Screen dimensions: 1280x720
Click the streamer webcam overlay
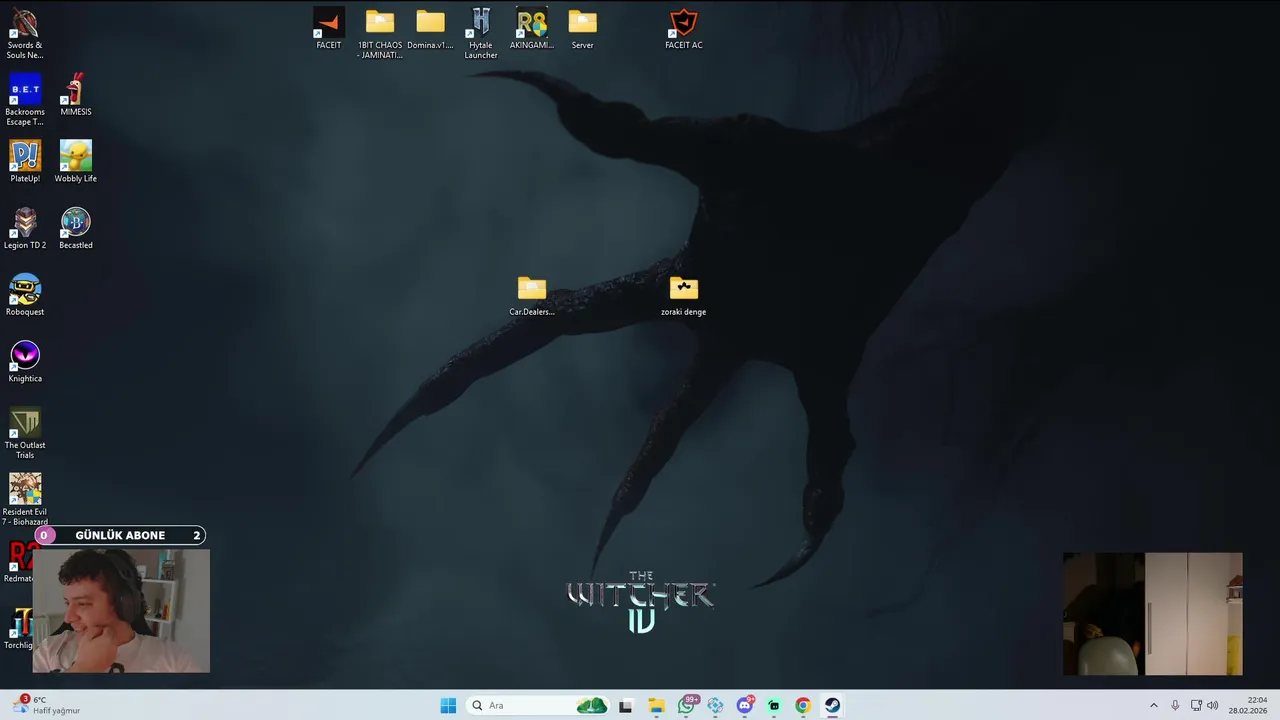point(121,610)
